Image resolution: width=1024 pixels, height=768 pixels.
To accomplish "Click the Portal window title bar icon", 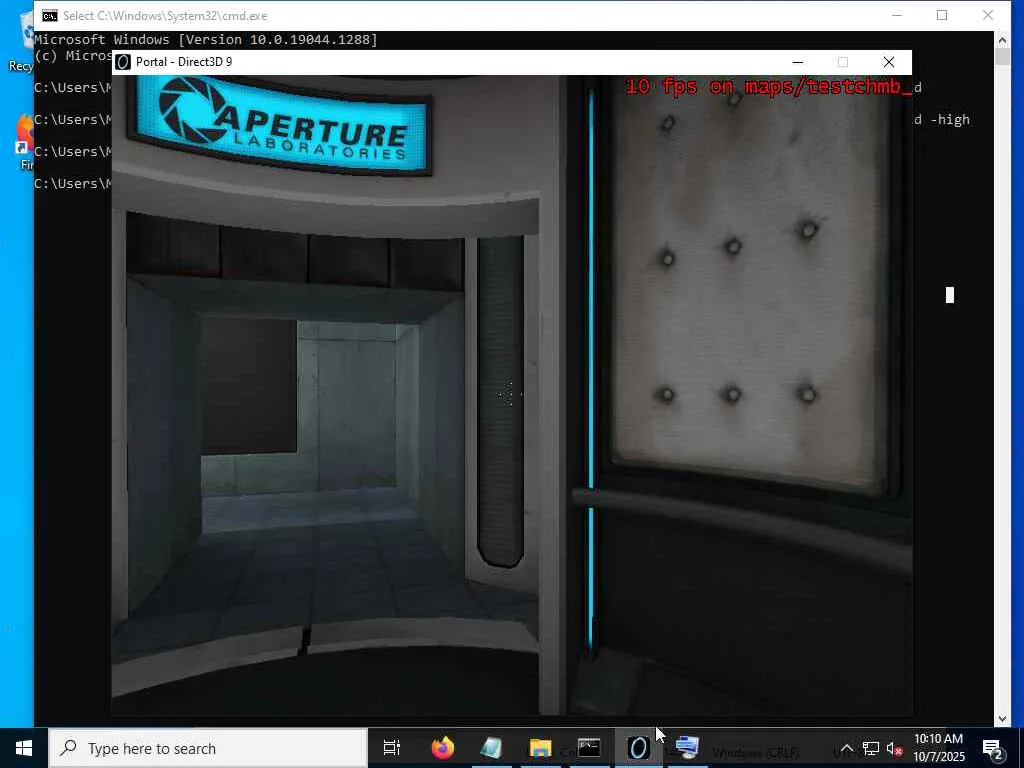I will click(123, 62).
